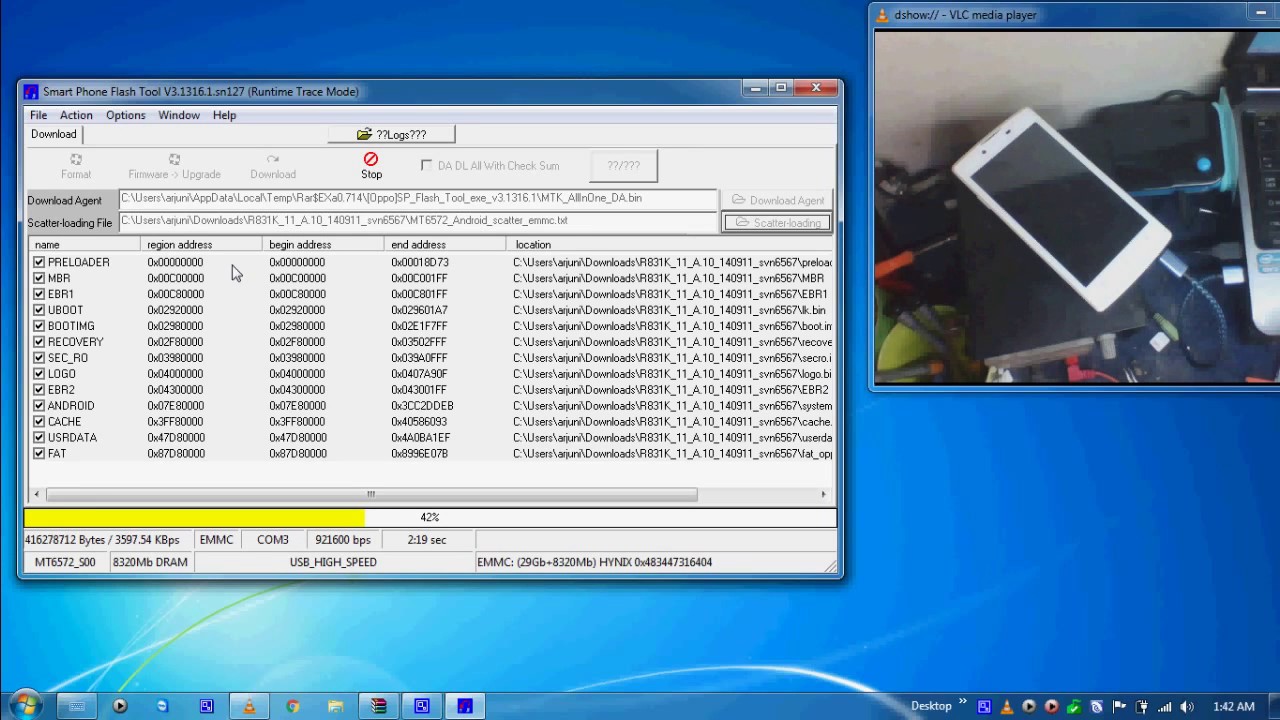
Task: Click the power plug tray icon
Action: (1142, 707)
